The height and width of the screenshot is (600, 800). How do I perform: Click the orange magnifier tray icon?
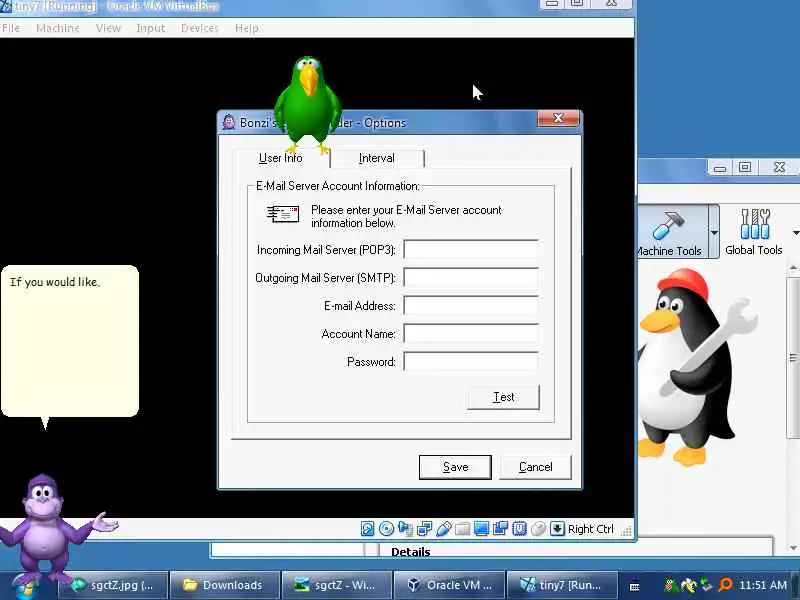click(725, 585)
